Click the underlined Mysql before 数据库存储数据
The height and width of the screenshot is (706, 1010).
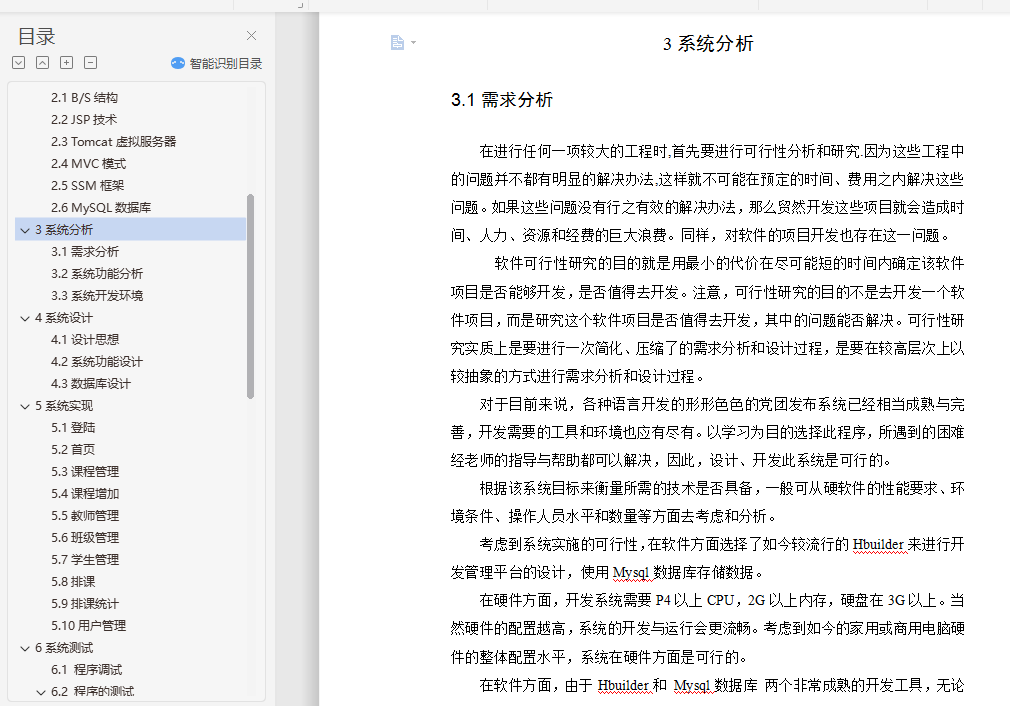(631, 573)
